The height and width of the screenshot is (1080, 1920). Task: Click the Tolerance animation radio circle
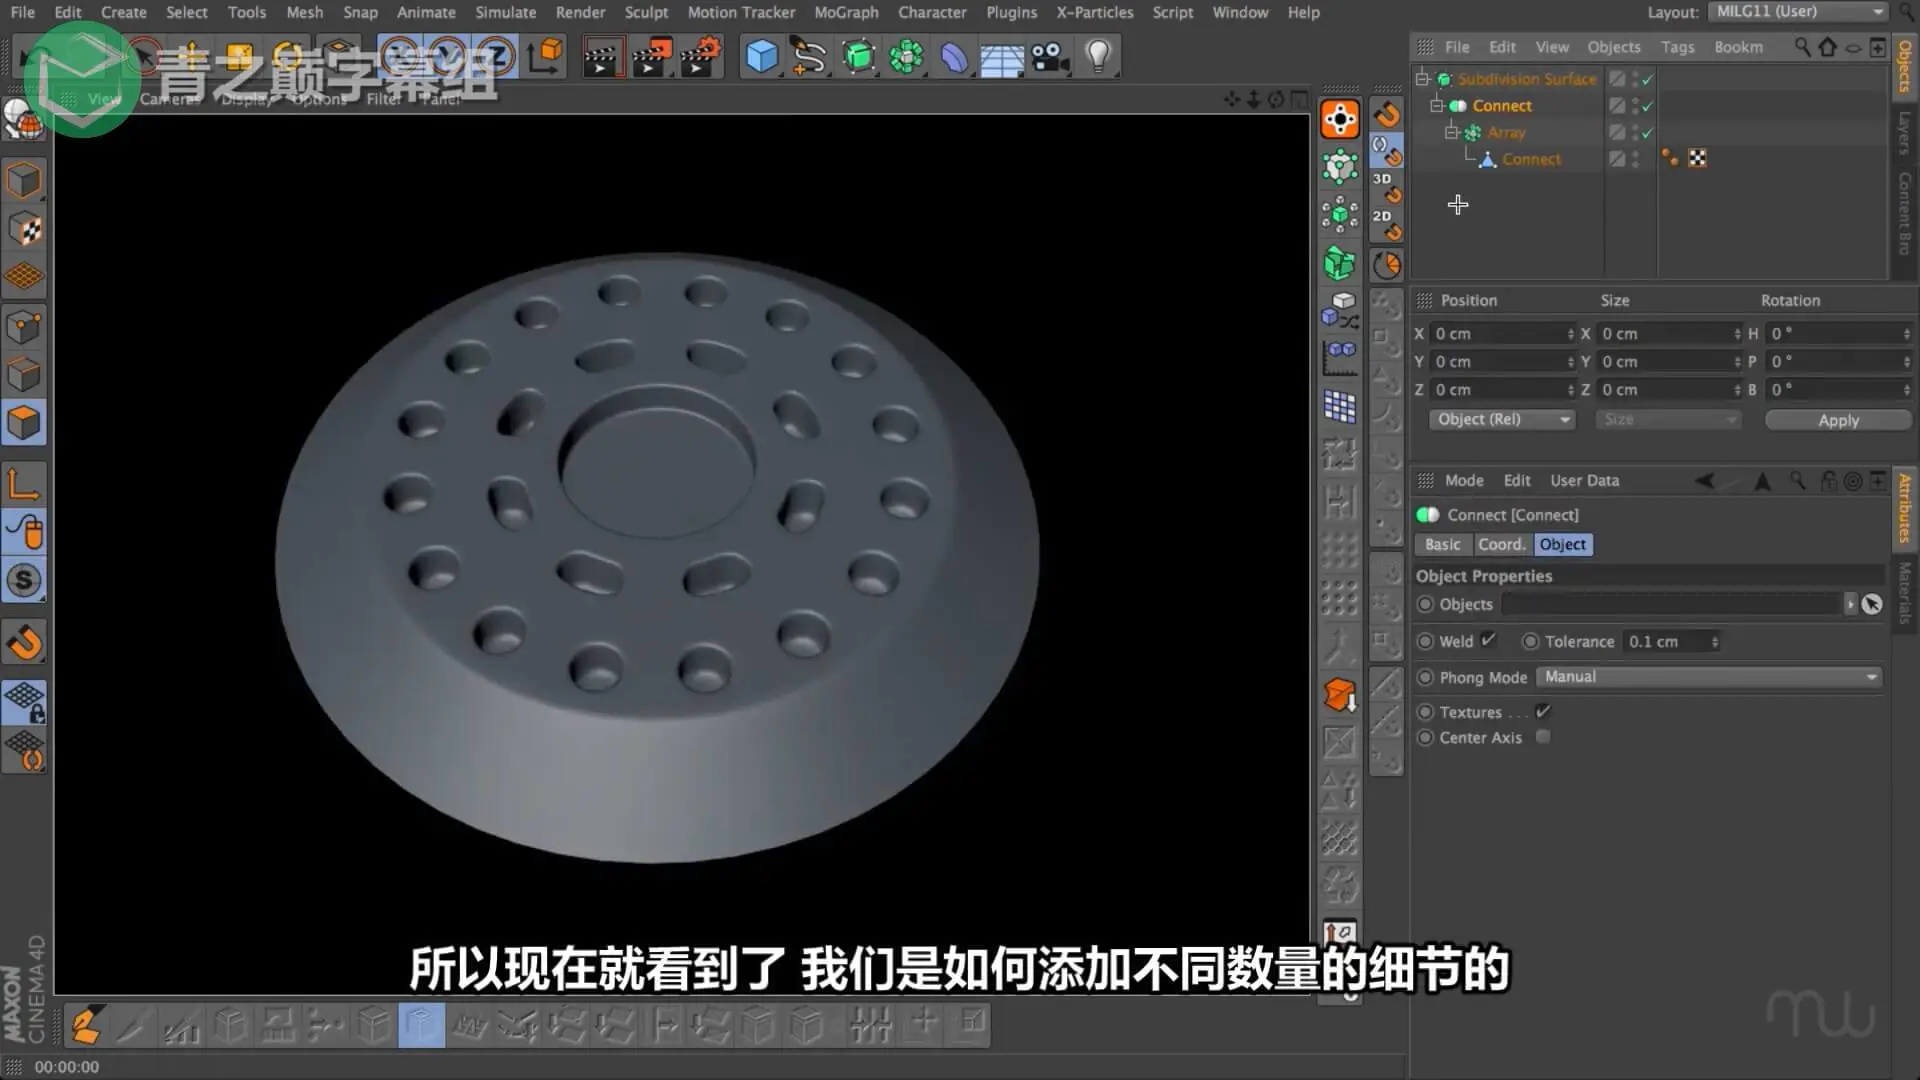pos(1530,641)
